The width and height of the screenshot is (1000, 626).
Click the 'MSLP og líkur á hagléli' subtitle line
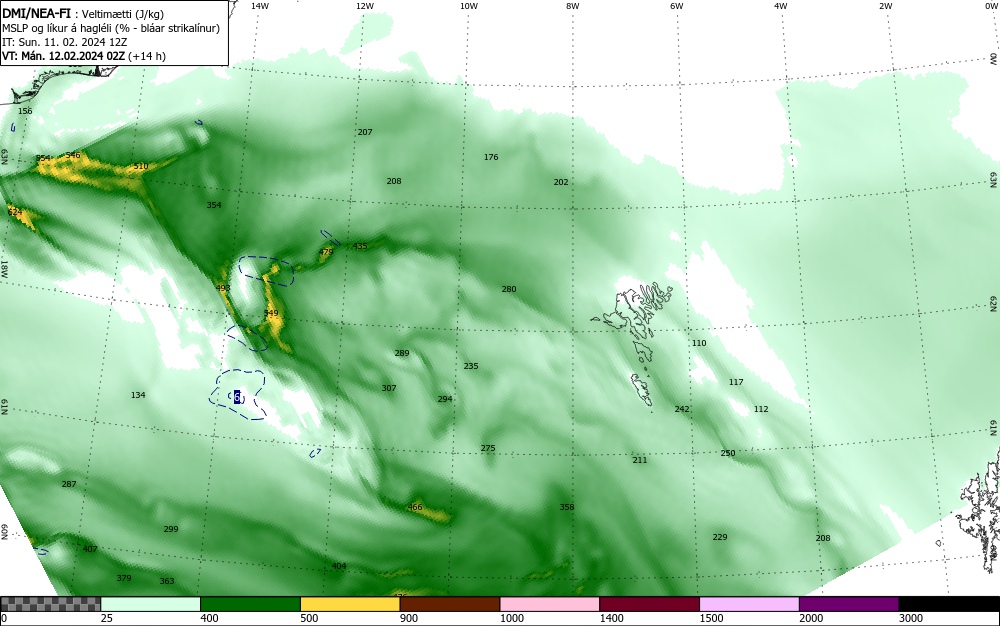pyautogui.click(x=111, y=28)
